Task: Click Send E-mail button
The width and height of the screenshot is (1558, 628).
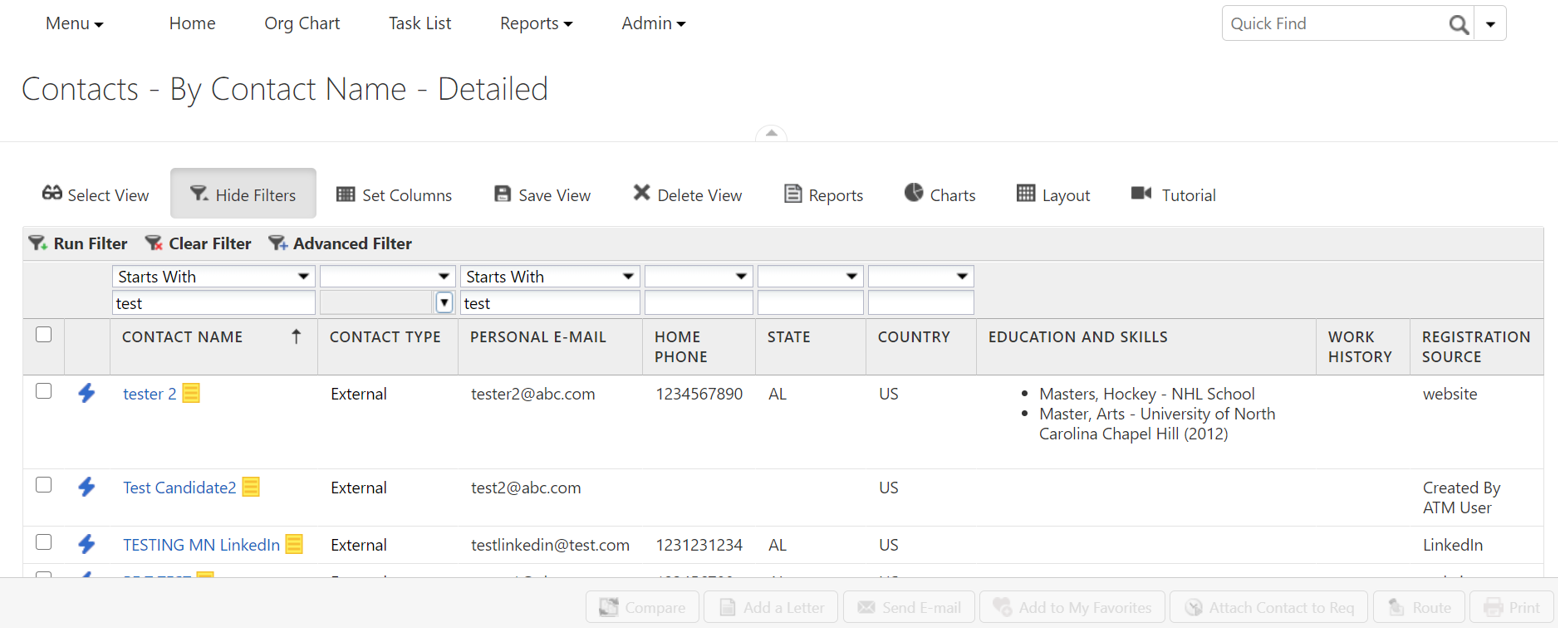Action: coord(909,607)
